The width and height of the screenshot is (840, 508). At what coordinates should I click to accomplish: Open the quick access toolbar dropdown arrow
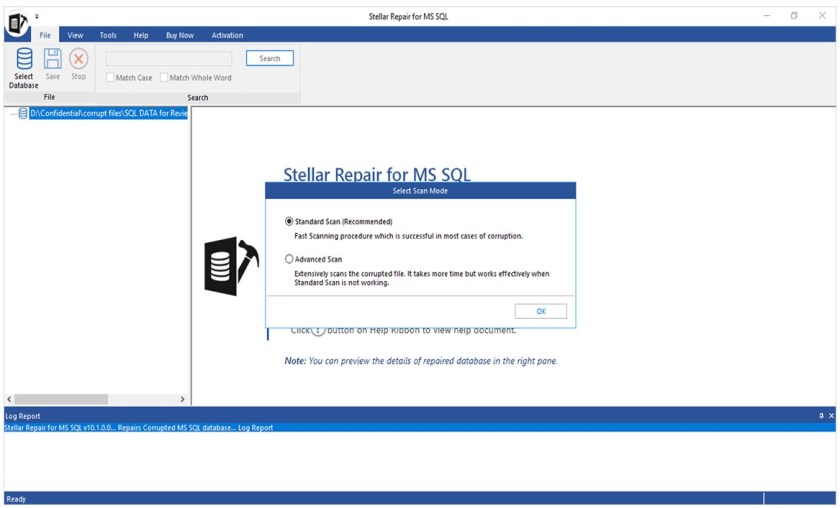click(x=37, y=17)
